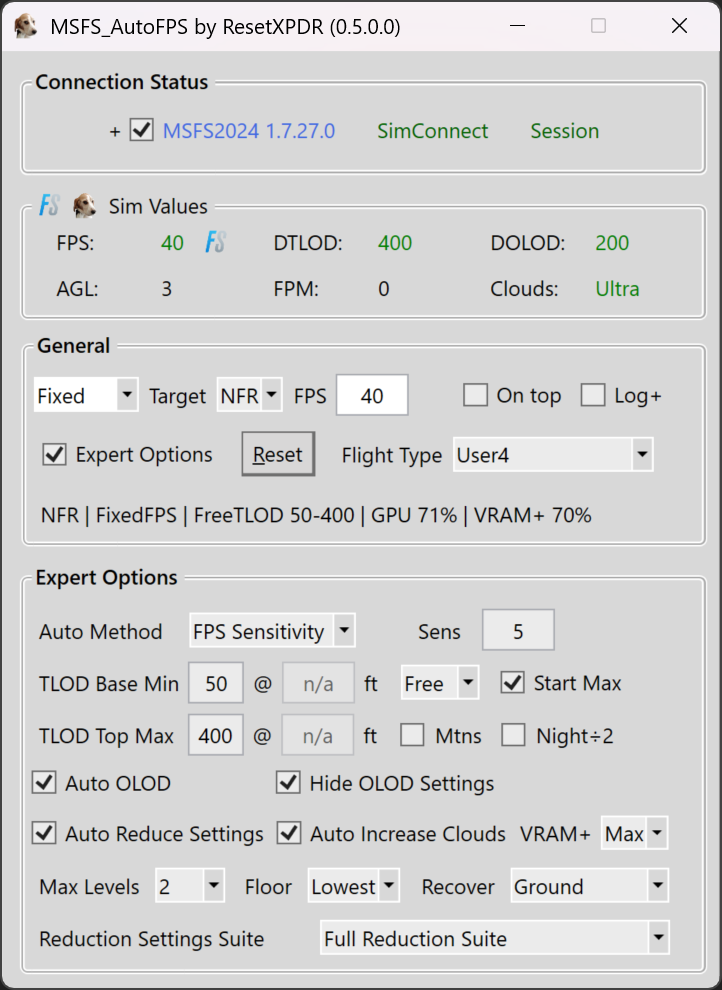The image size is (722, 990).
Task: Uncheck the Auto OLOD checkbox
Action: coord(44,782)
